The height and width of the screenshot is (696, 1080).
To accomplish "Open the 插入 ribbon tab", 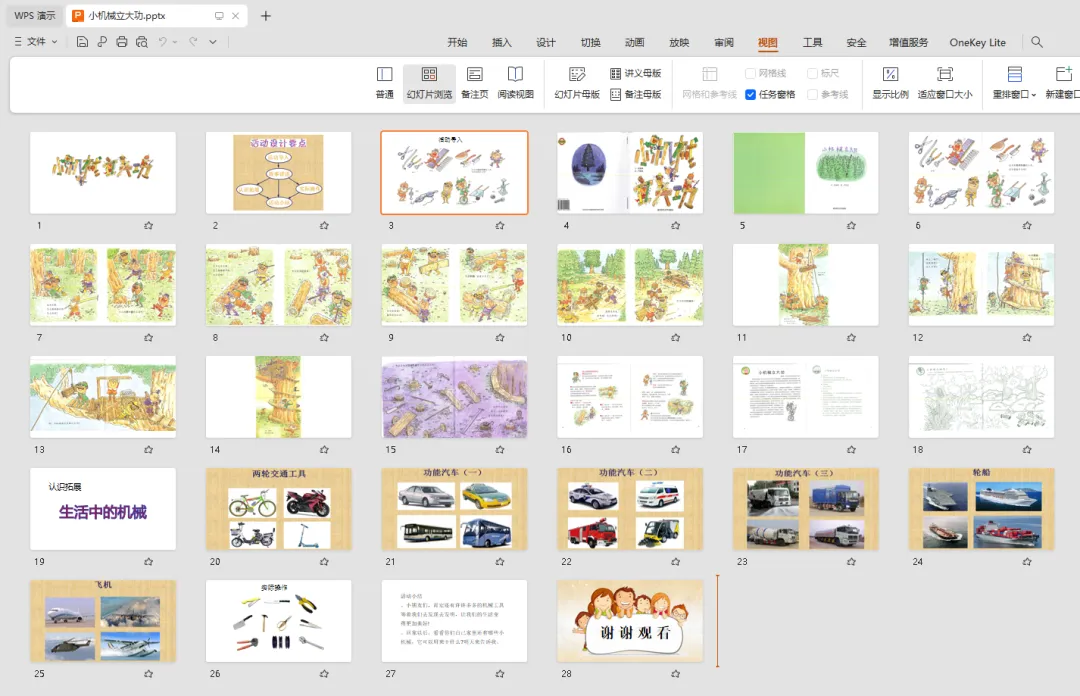I will pos(501,43).
